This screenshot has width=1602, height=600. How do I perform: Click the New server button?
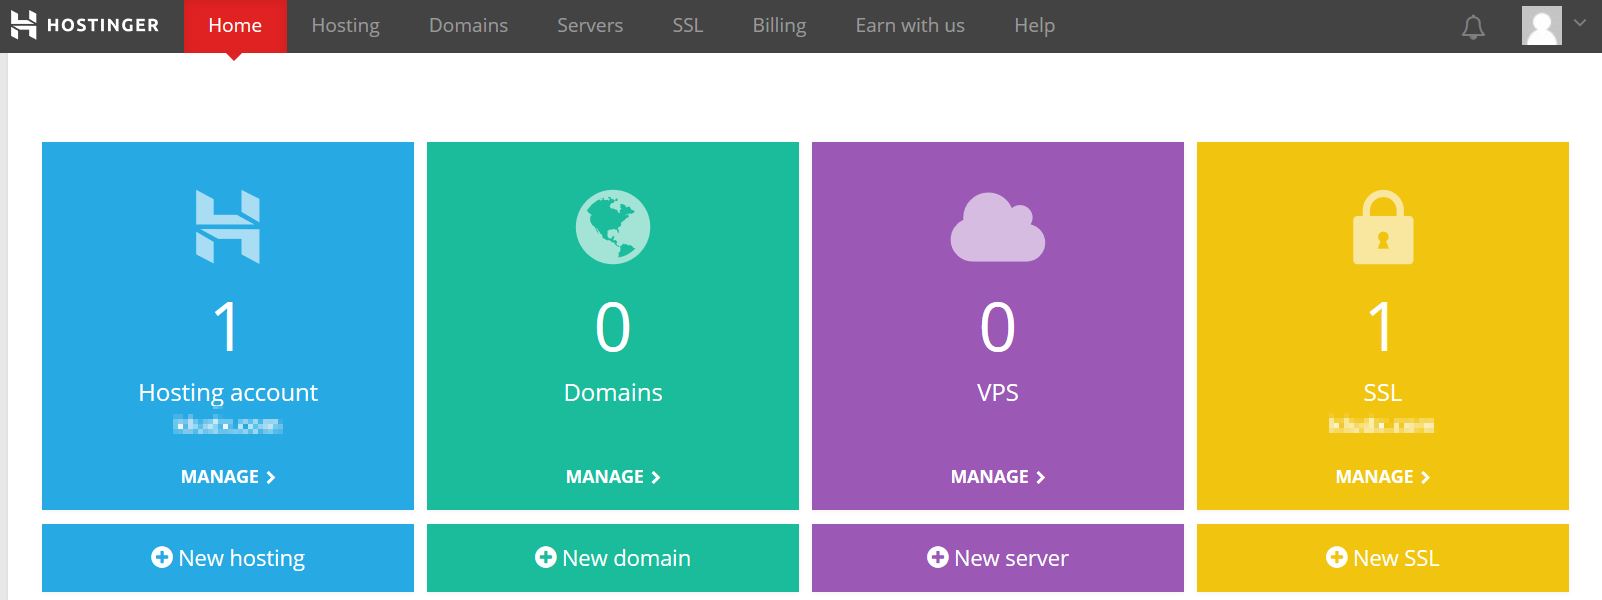998,558
